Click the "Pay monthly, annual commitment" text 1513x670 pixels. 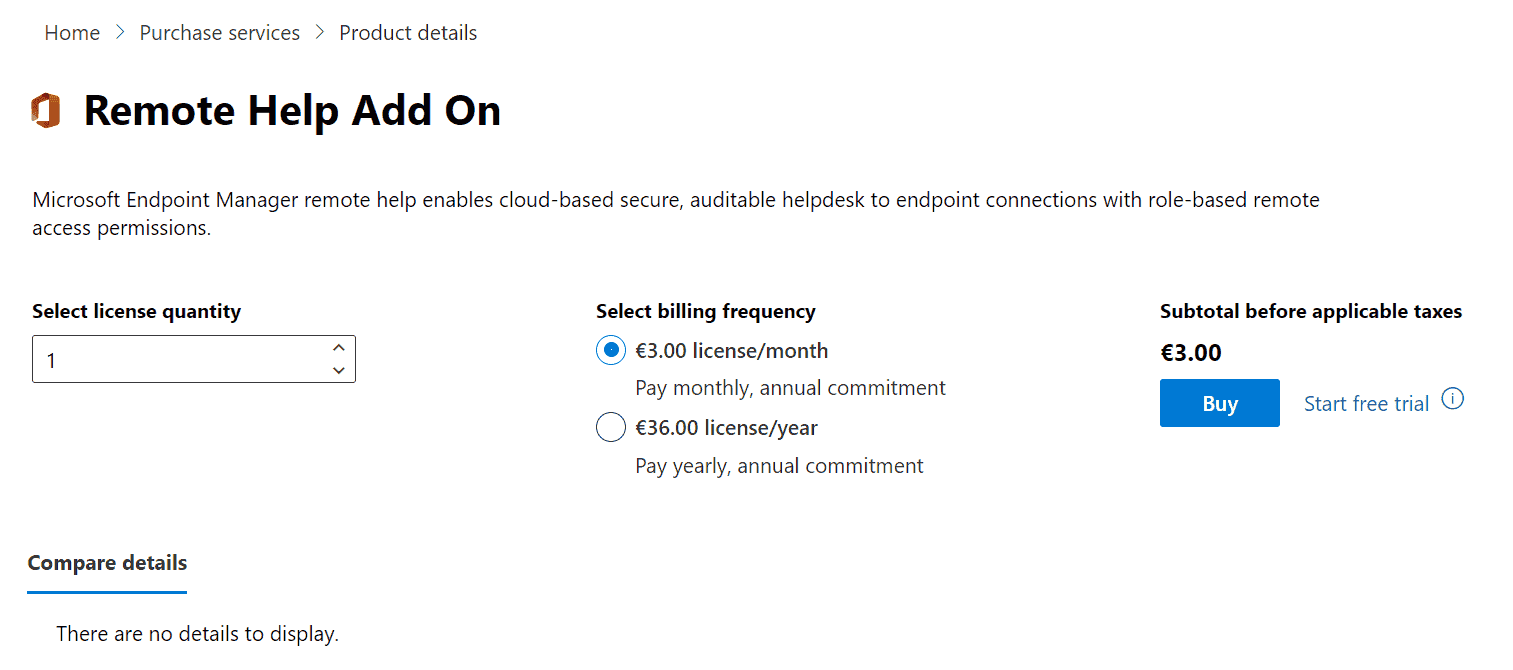790,388
